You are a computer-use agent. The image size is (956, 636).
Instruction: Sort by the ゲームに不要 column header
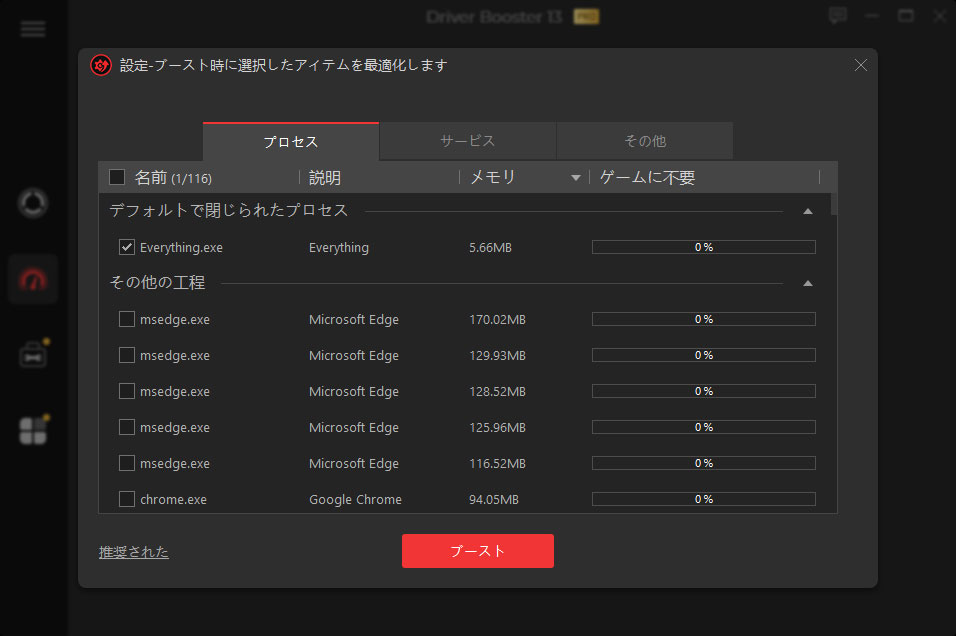tap(647, 177)
